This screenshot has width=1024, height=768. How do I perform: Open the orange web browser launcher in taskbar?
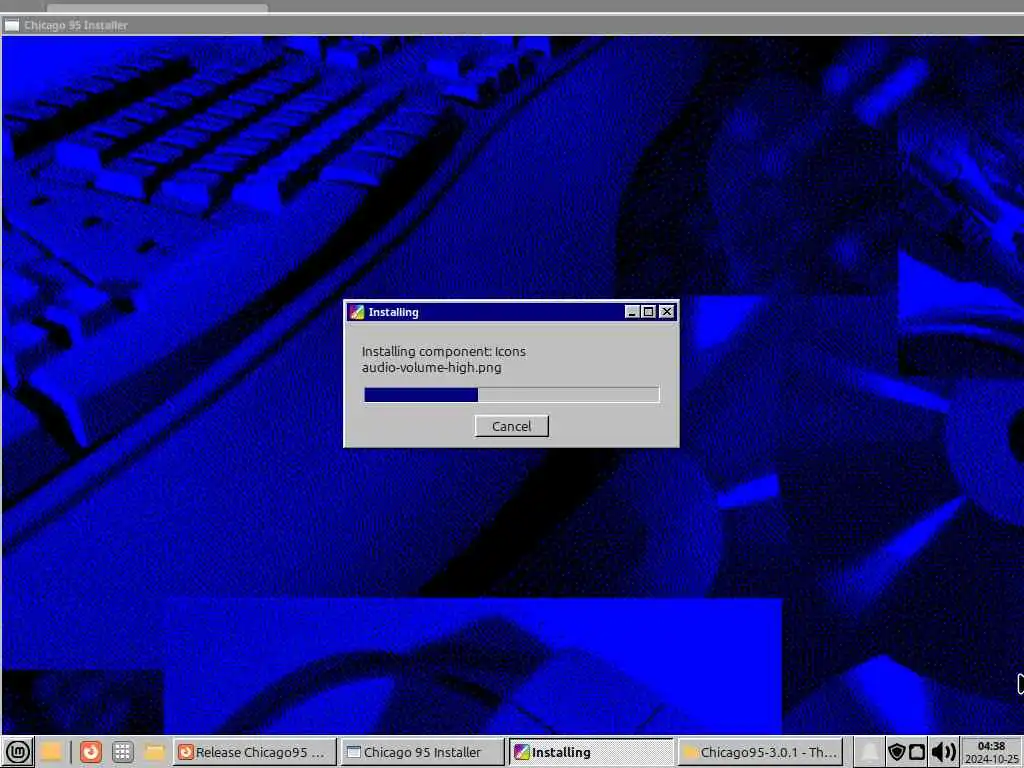tap(91, 752)
